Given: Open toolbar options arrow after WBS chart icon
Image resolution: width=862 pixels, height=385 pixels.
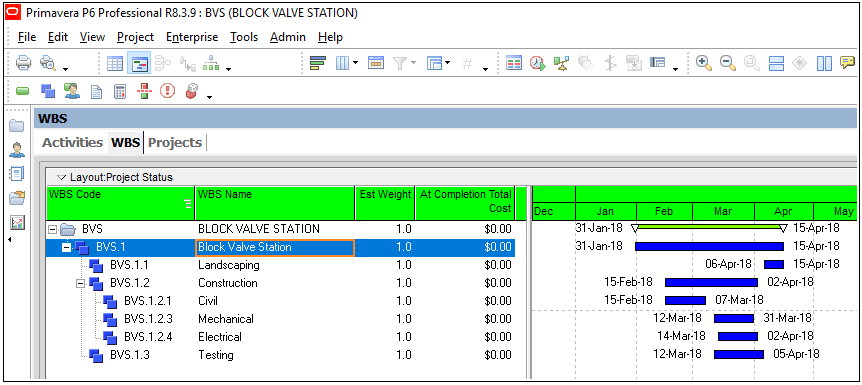Looking at the screenshot, I should pos(228,69).
